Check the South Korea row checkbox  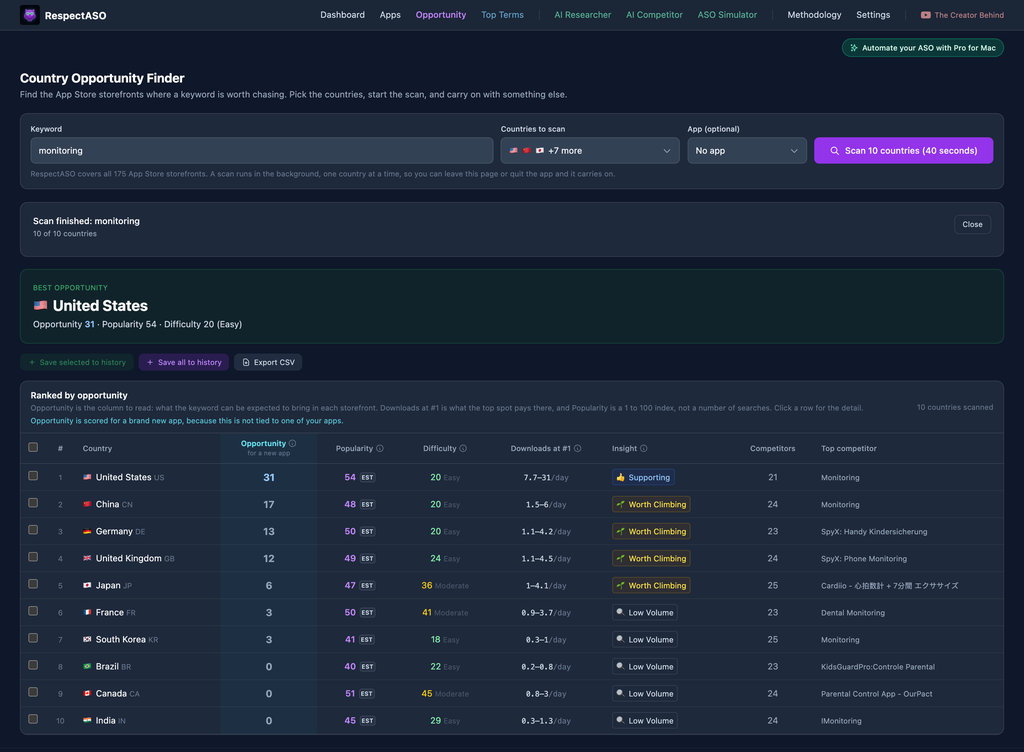click(33, 638)
